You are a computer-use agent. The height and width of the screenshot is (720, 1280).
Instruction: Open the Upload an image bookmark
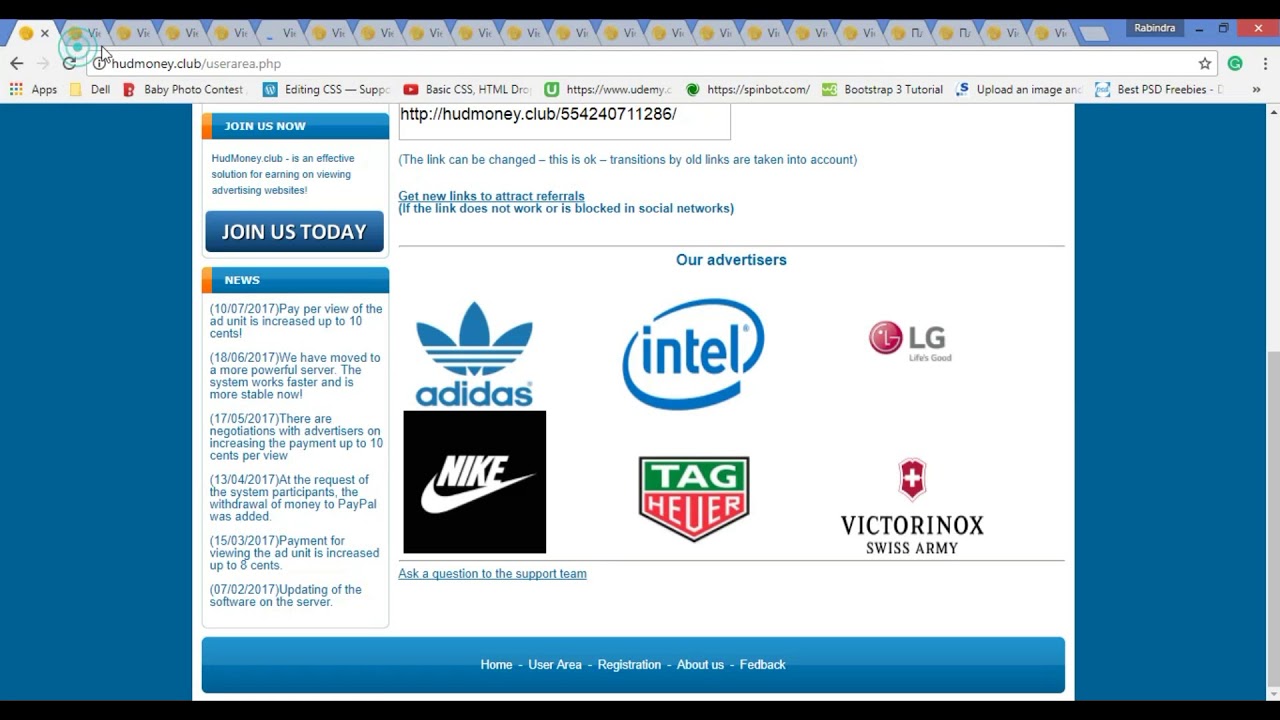pos(1019,89)
